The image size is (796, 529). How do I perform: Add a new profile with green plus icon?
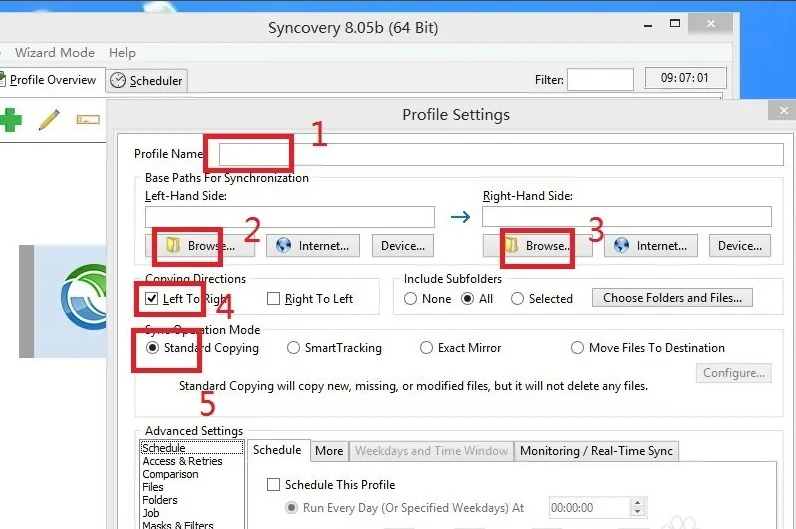[10, 119]
